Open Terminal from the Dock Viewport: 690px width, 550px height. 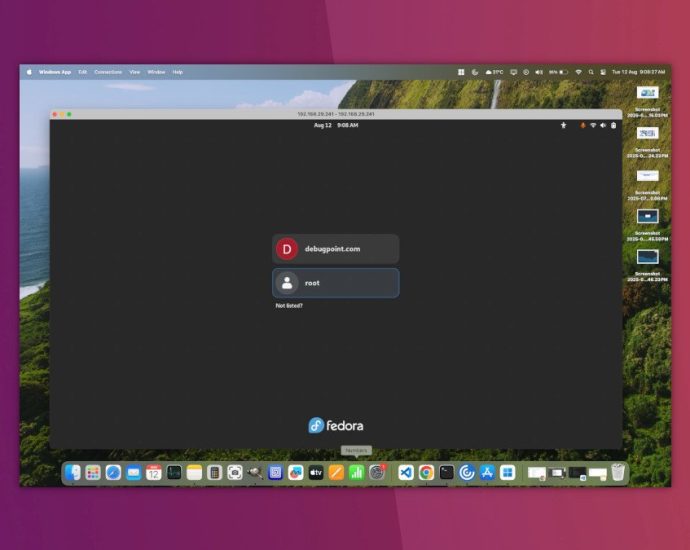tap(446, 472)
